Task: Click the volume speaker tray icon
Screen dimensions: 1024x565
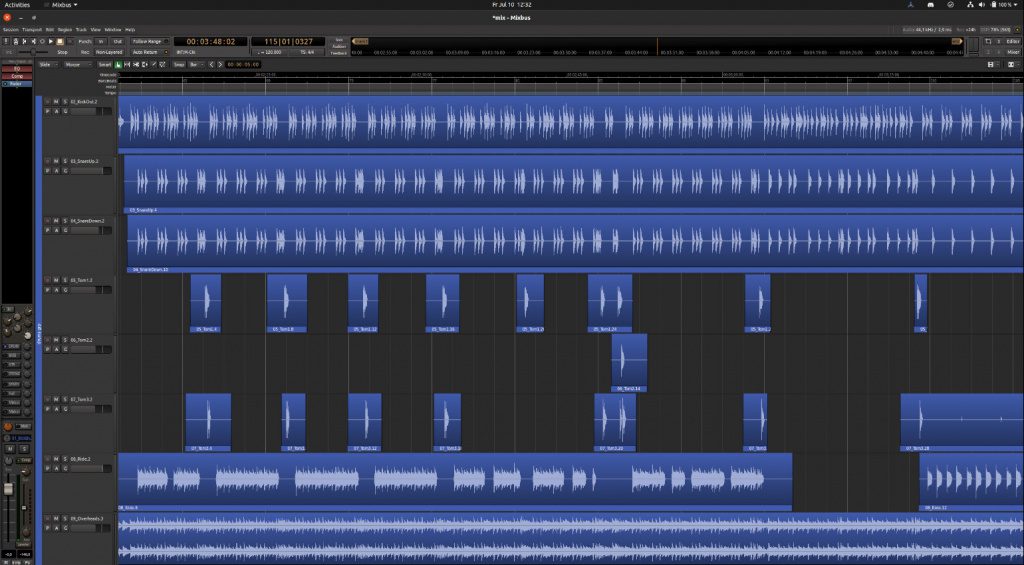Action: click(x=982, y=5)
